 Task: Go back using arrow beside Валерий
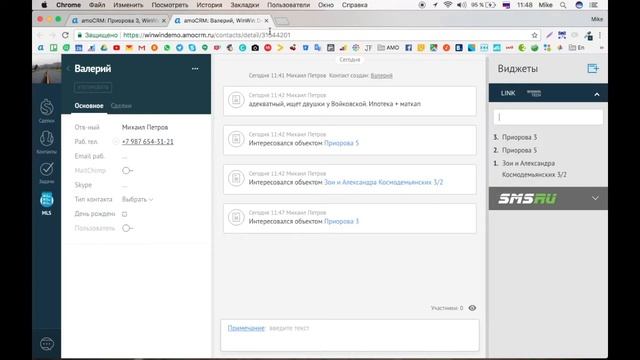pos(68,69)
